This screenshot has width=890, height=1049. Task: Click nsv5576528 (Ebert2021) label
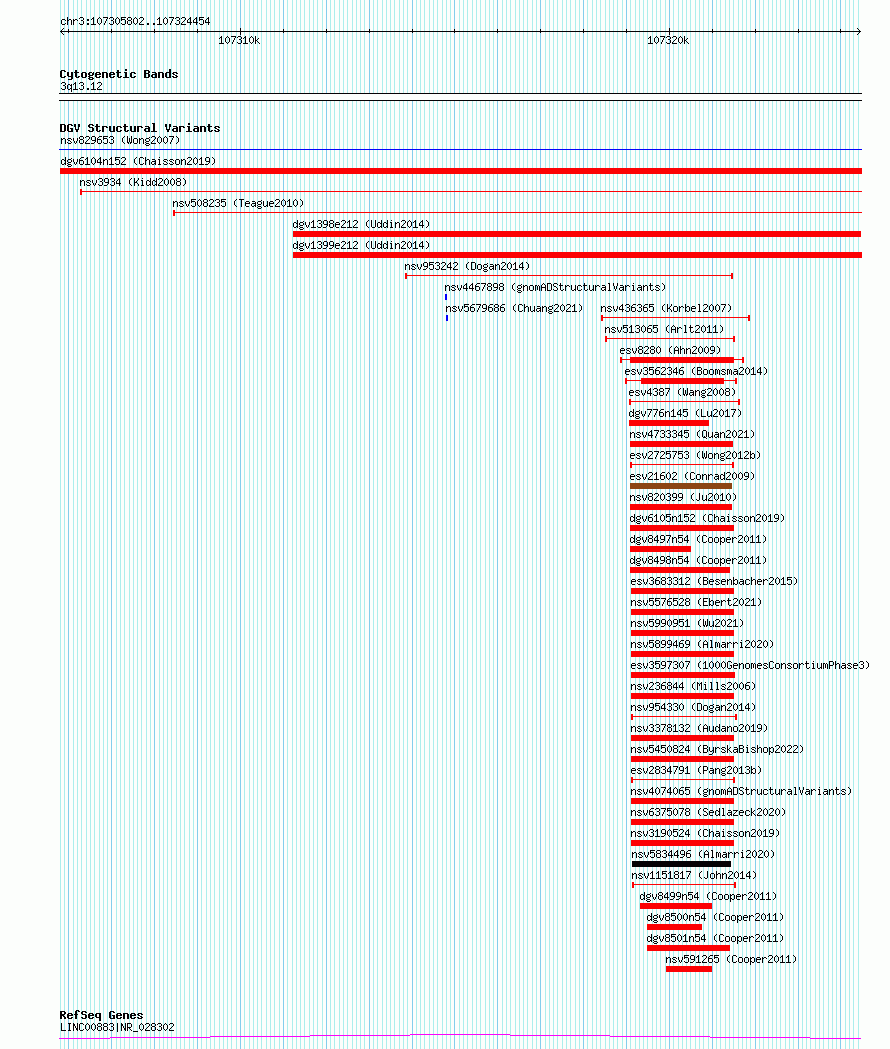click(x=696, y=602)
